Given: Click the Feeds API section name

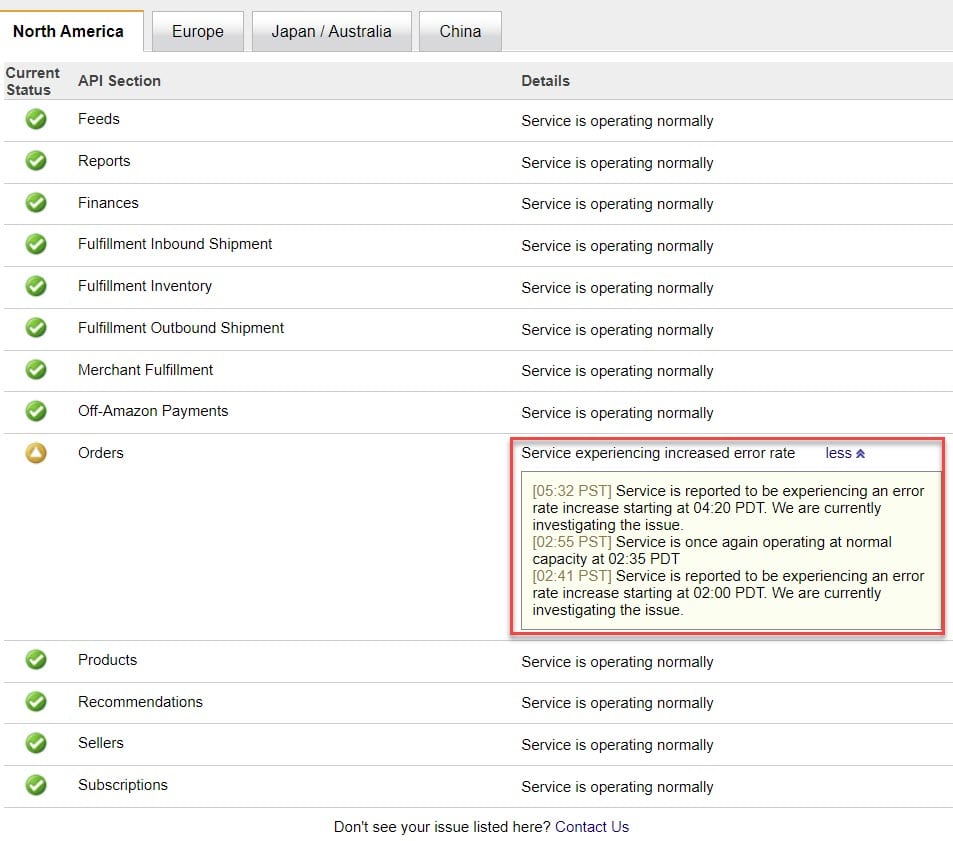Looking at the screenshot, I should click(x=98, y=119).
